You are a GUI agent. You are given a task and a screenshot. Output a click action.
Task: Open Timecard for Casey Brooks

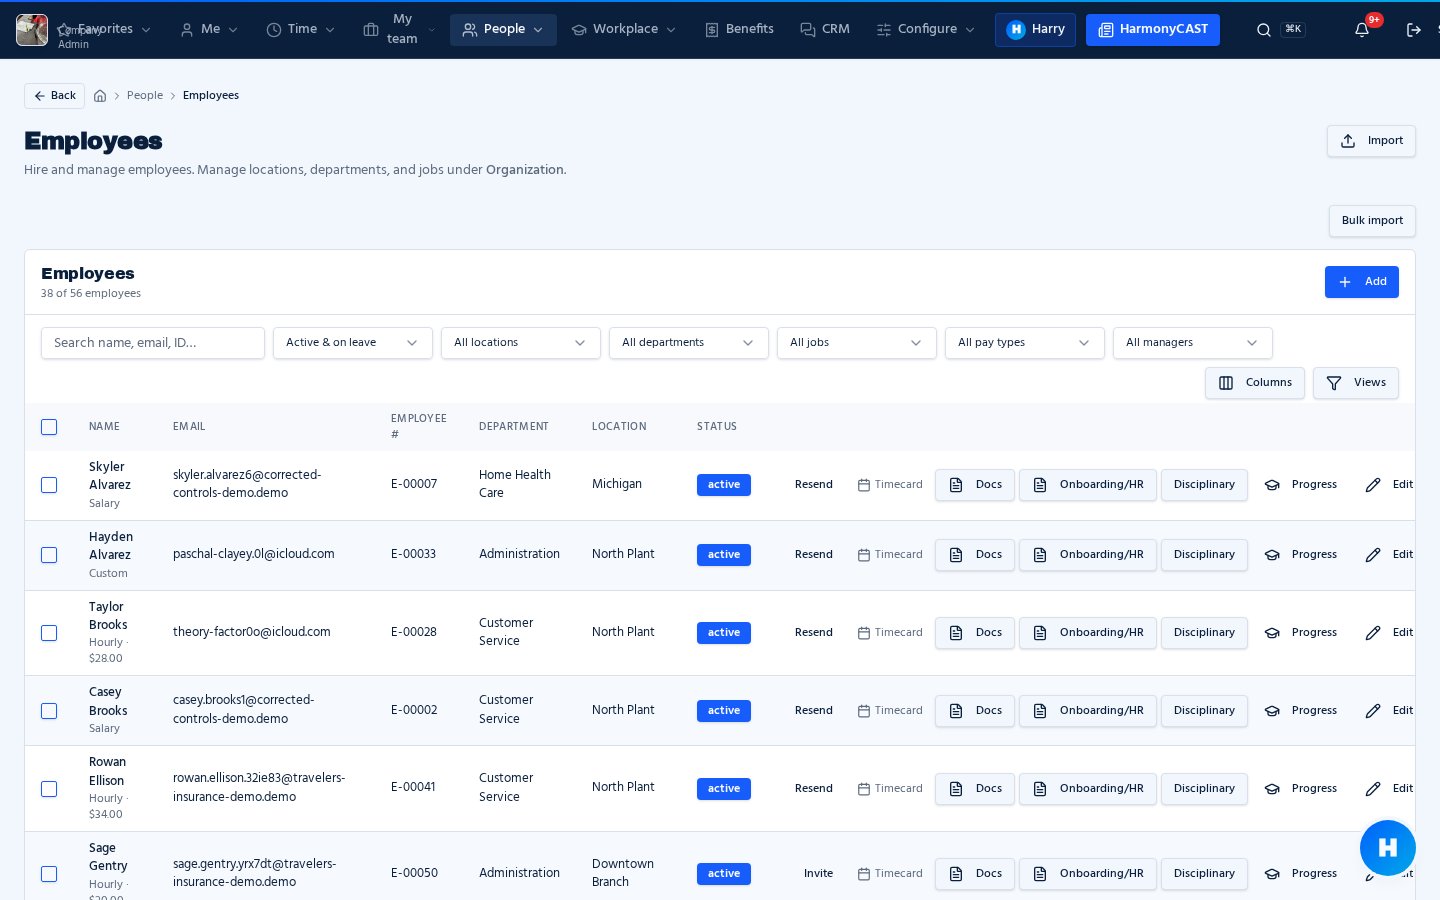tap(890, 711)
